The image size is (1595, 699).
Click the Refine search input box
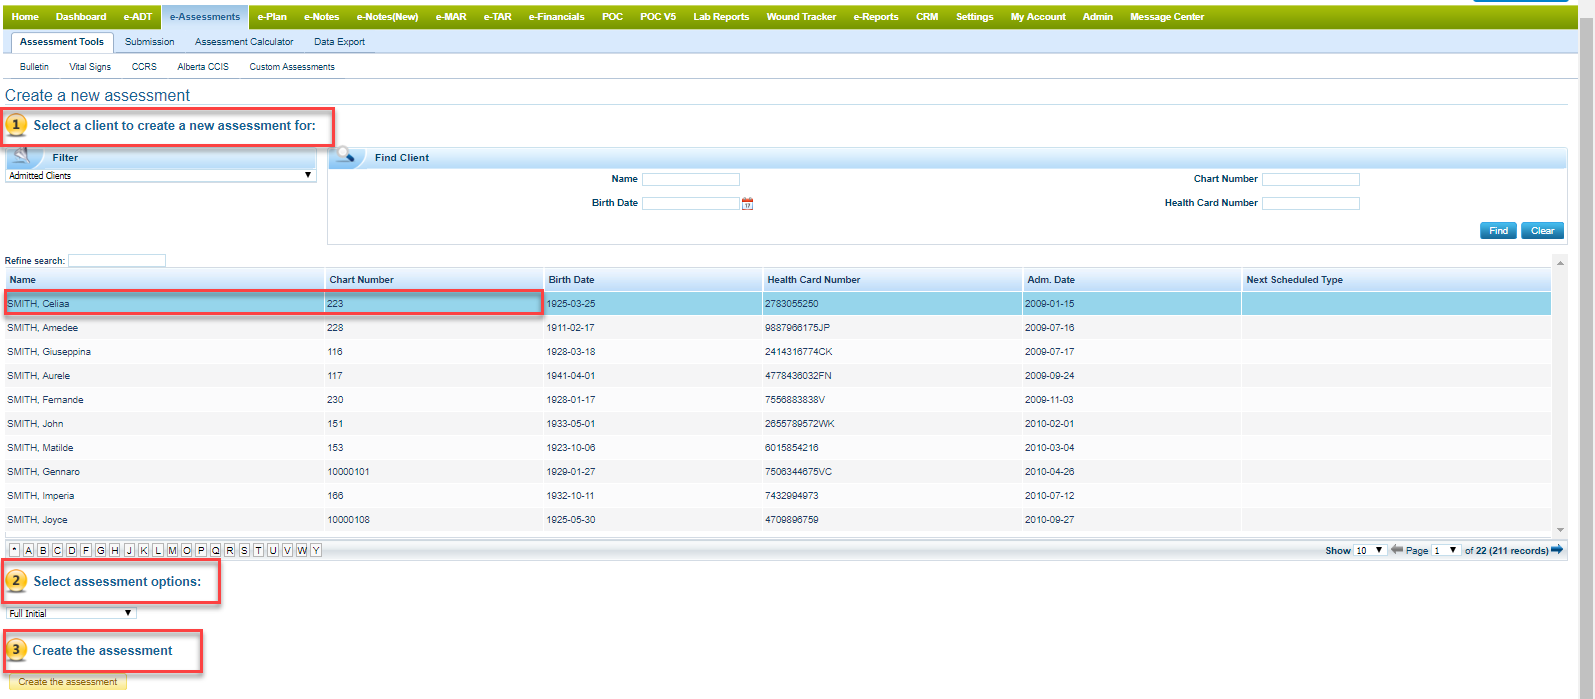117,261
